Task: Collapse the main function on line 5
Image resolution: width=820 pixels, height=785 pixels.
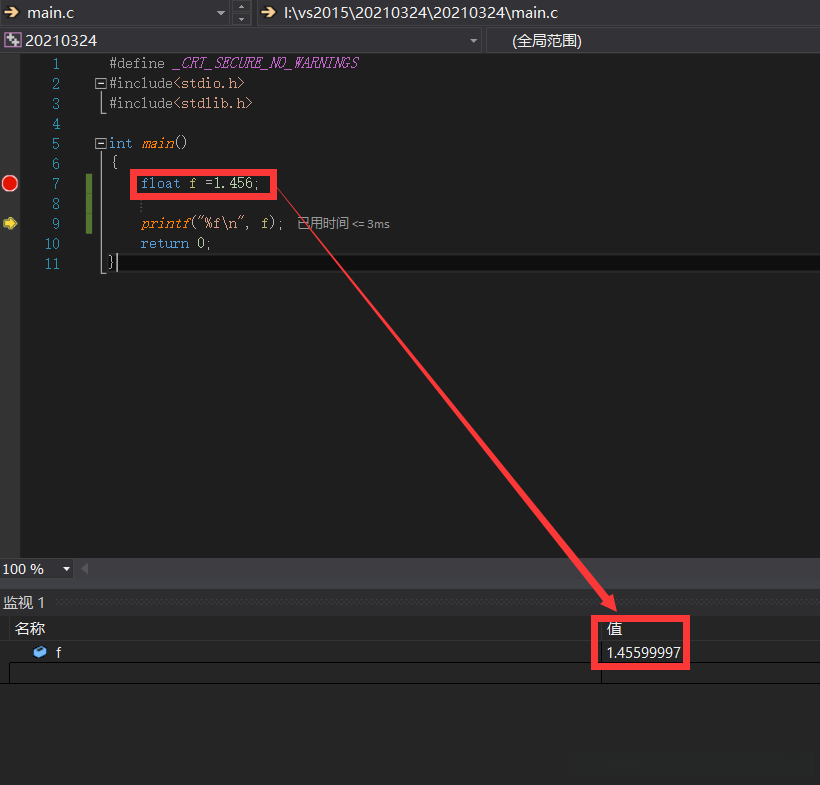Action: pos(100,143)
